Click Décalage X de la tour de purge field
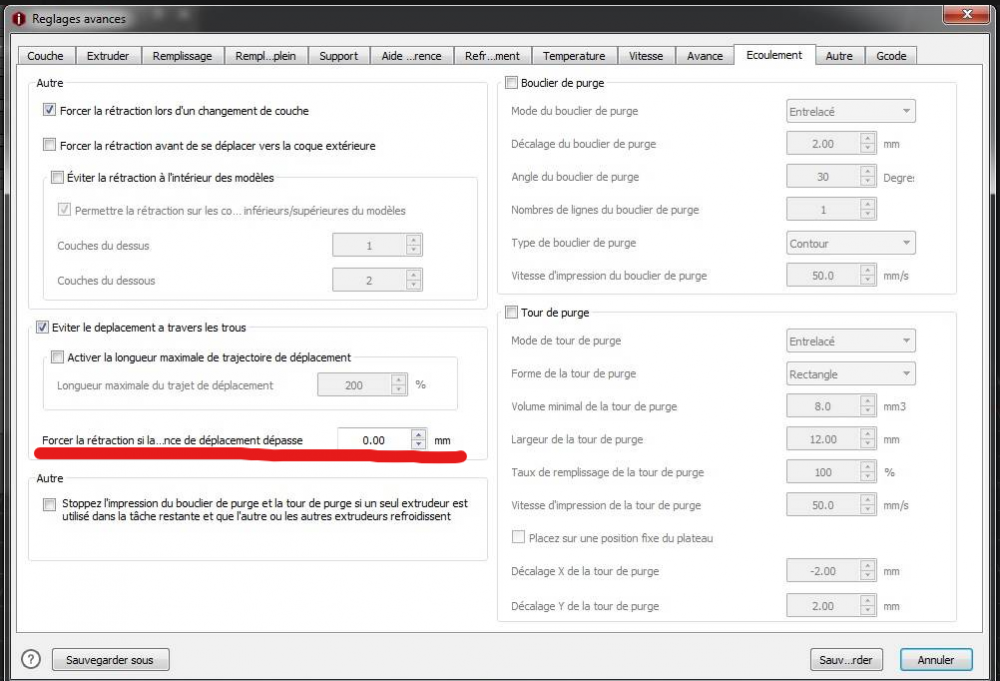1000x681 pixels. point(823,571)
